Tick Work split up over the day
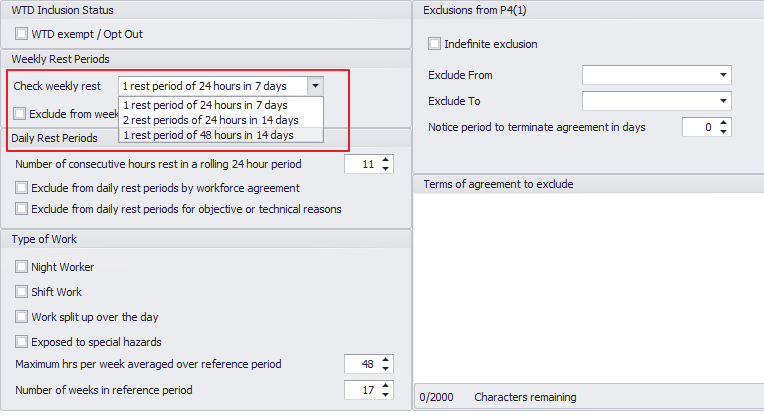The height and width of the screenshot is (418, 764). (x=22, y=317)
